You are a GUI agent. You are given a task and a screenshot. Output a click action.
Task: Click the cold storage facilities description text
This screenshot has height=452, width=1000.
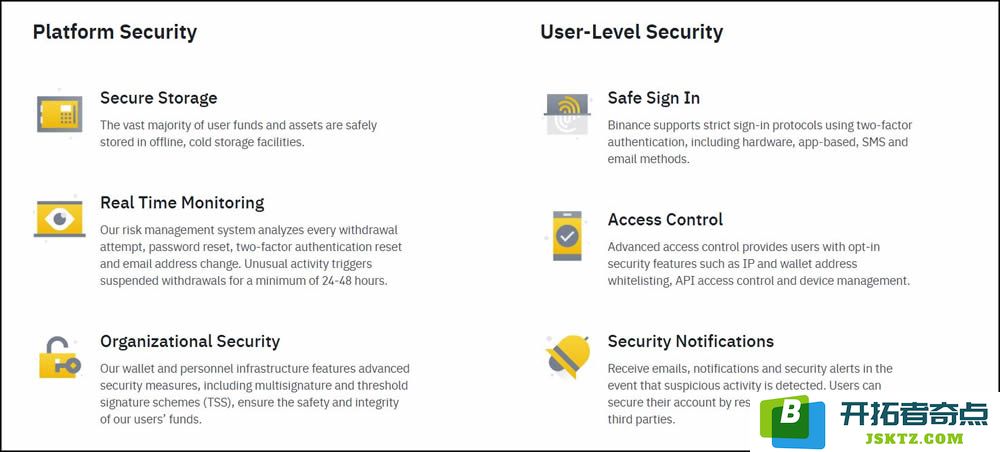tap(239, 134)
